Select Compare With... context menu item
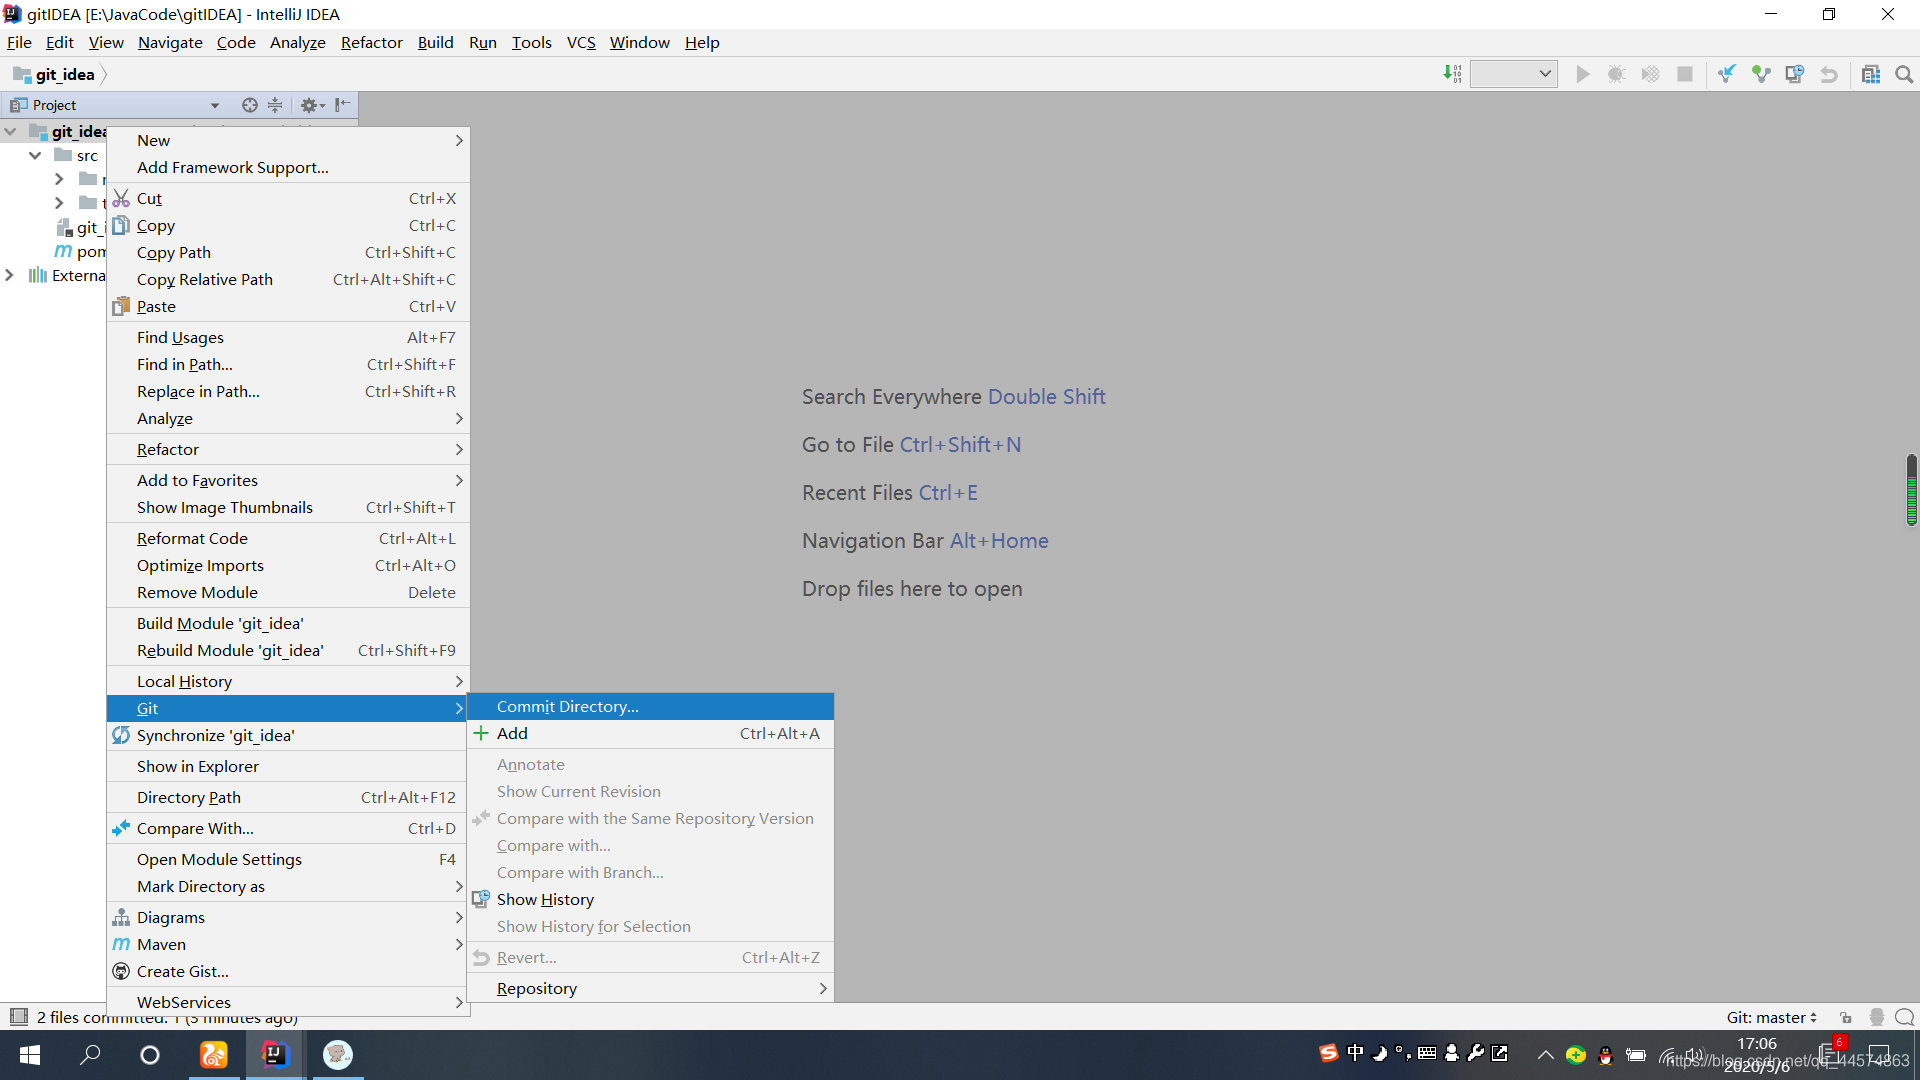1920x1080 pixels. [x=288, y=828]
